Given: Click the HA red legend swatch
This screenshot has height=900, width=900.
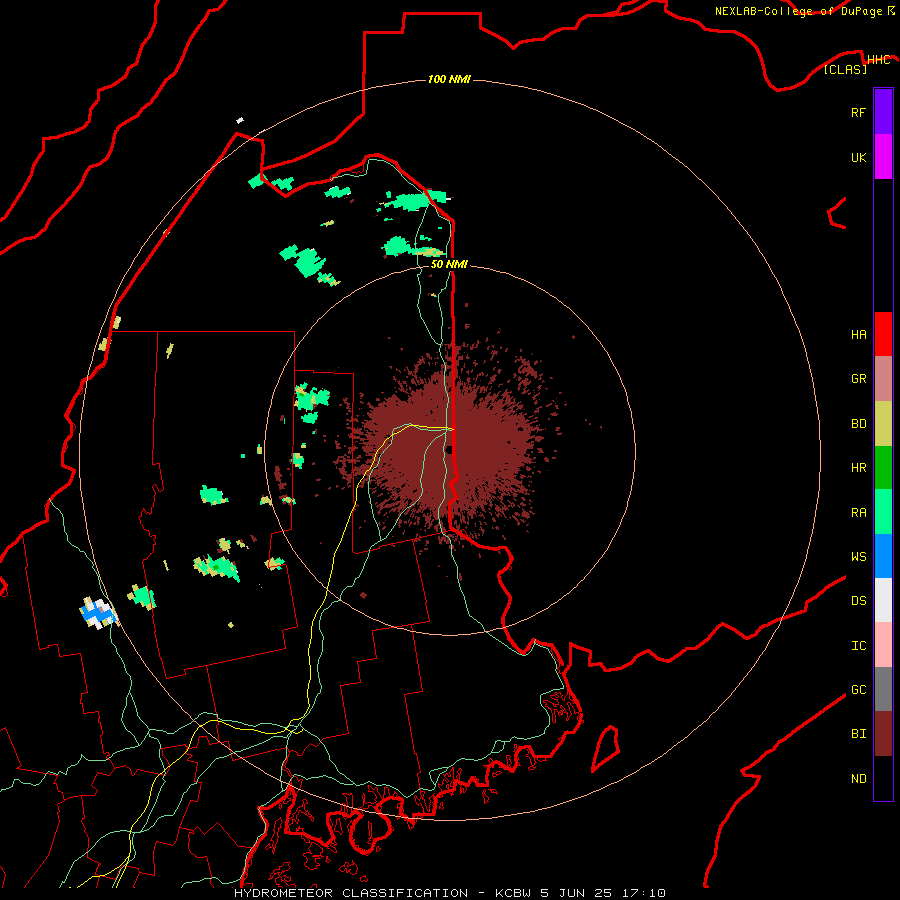Looking at the screenshot, I should pos(883,334).
